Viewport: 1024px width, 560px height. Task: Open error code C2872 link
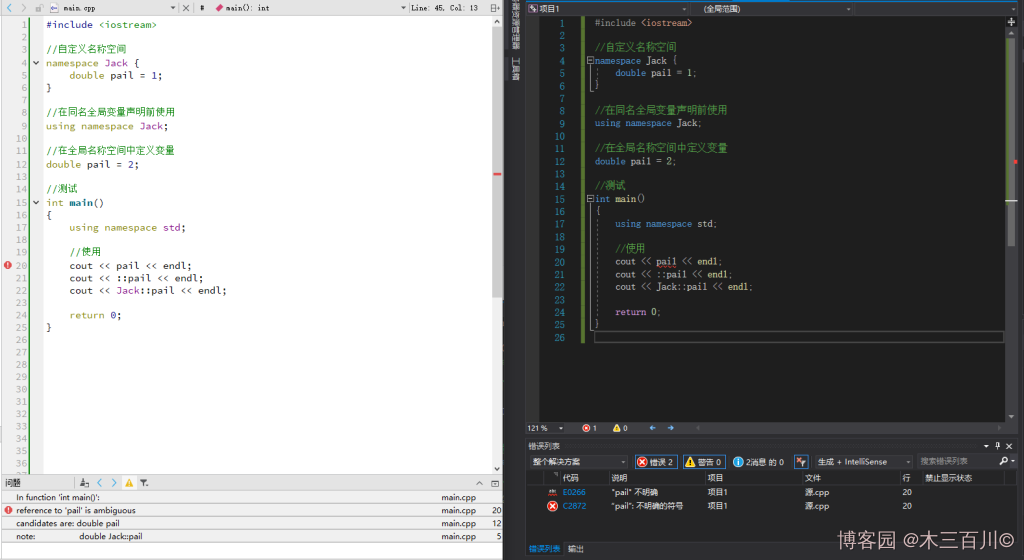click(574, 506)
